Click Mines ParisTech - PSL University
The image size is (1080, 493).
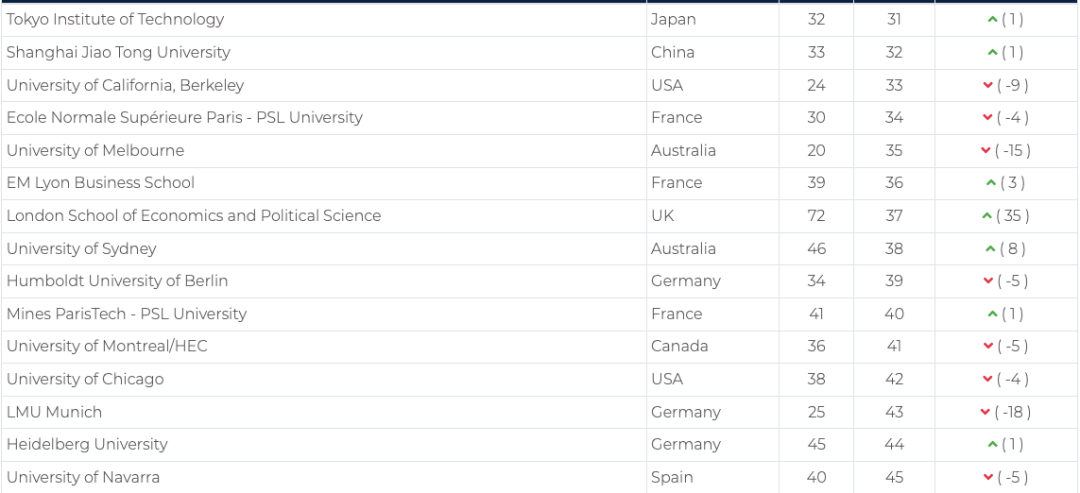tap(126, 314)
